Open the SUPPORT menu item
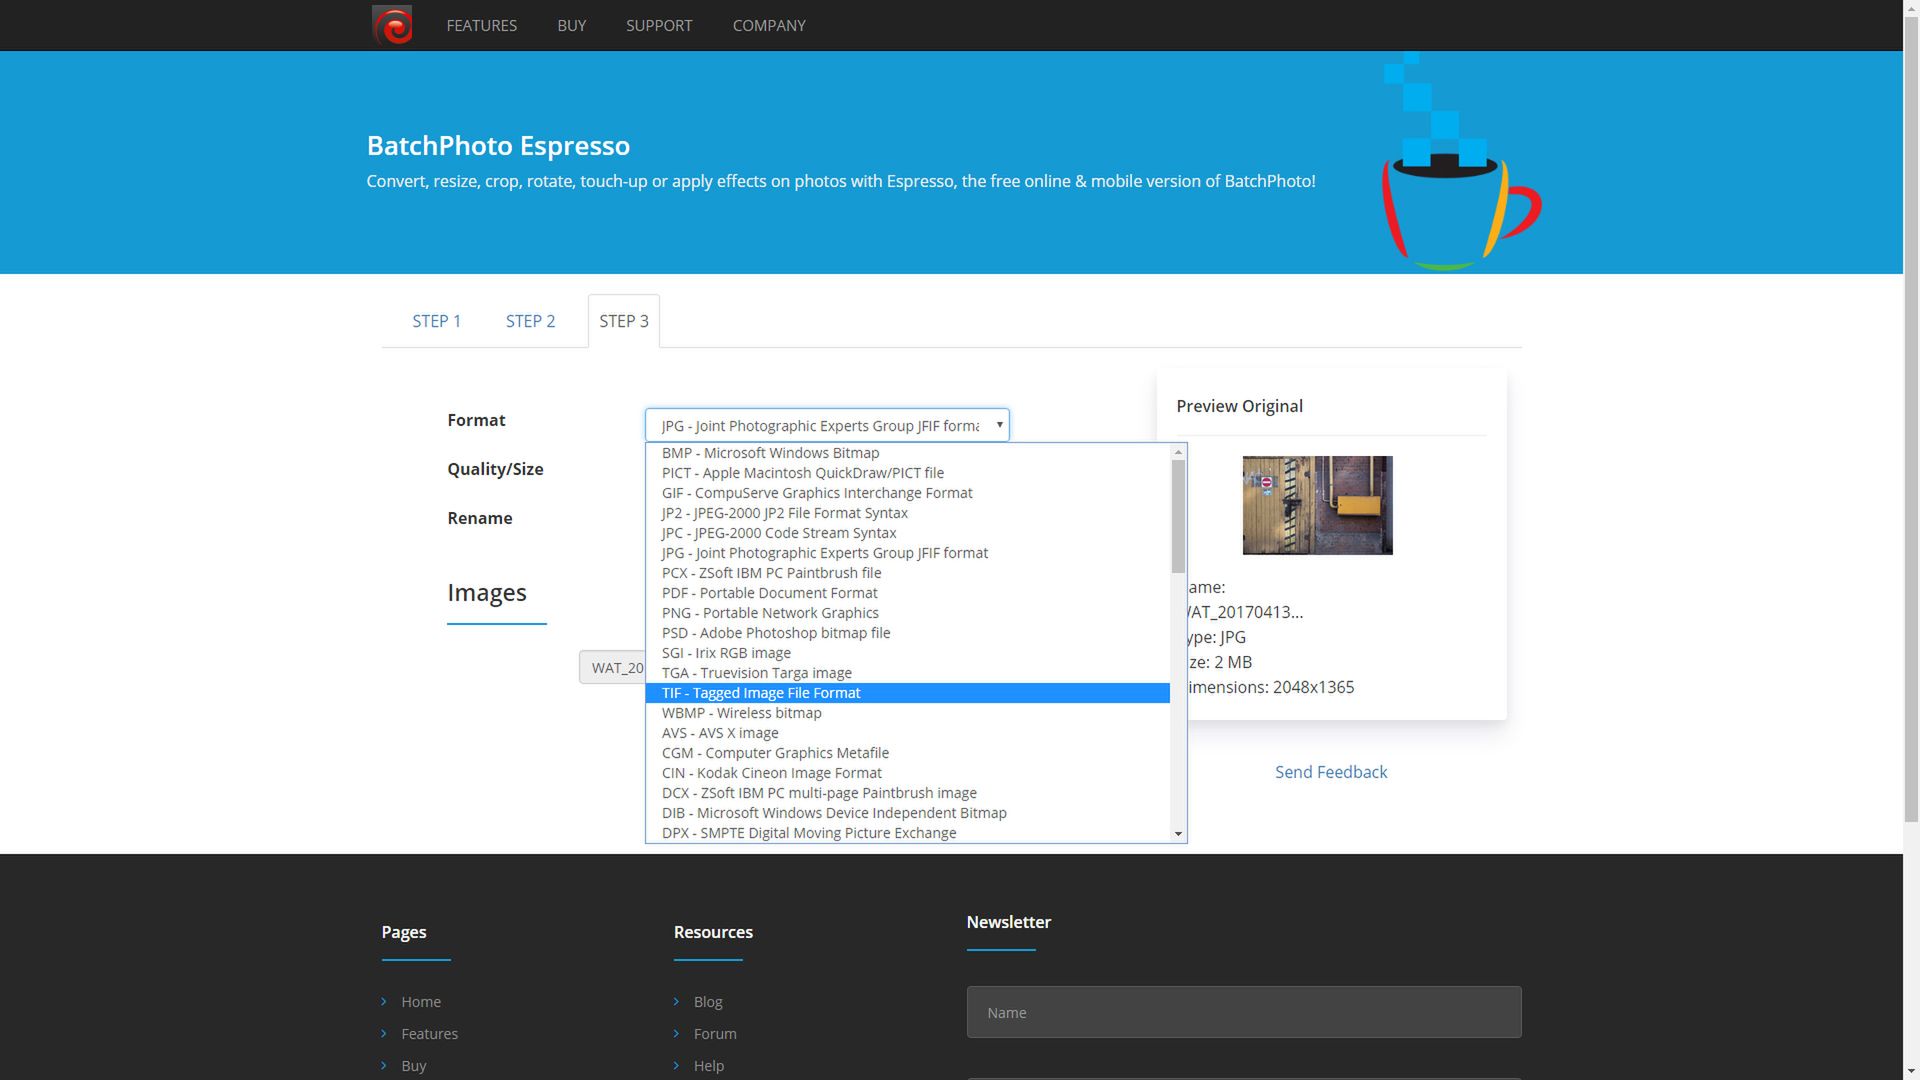Screen dimensions: 1920x1080 (659, 25)
